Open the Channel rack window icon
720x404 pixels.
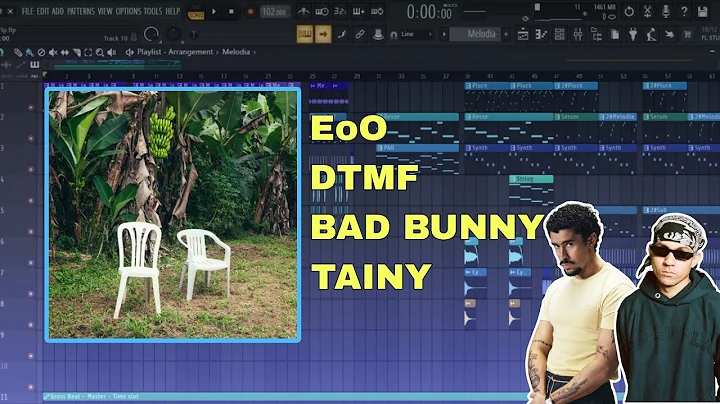tap(559, 34)
